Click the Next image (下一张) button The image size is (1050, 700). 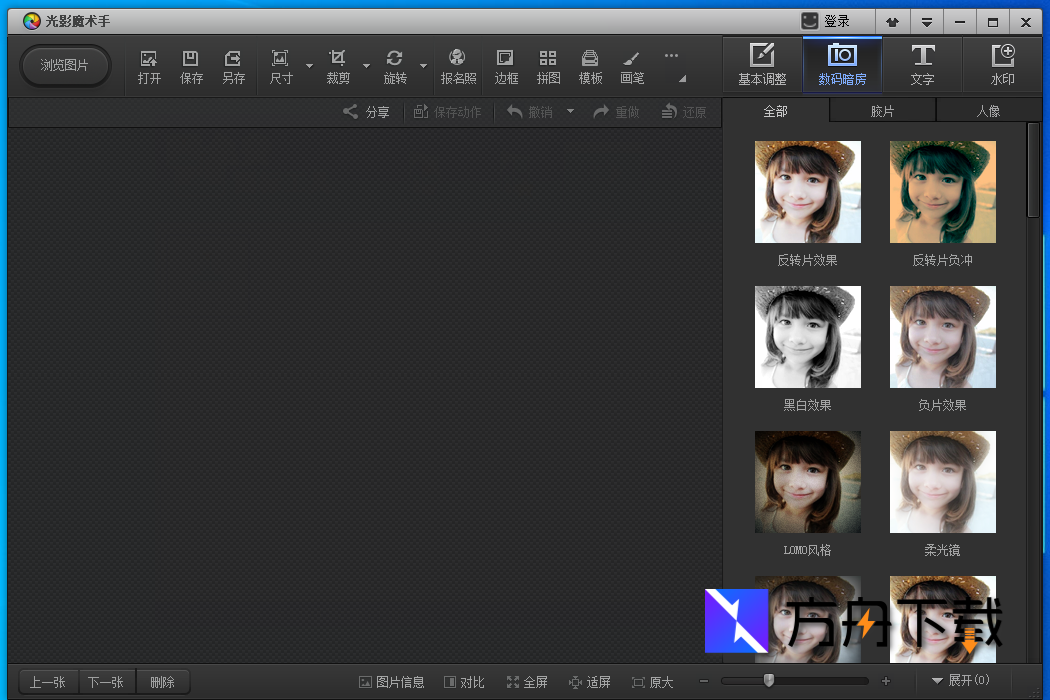[x=106, y=682]
